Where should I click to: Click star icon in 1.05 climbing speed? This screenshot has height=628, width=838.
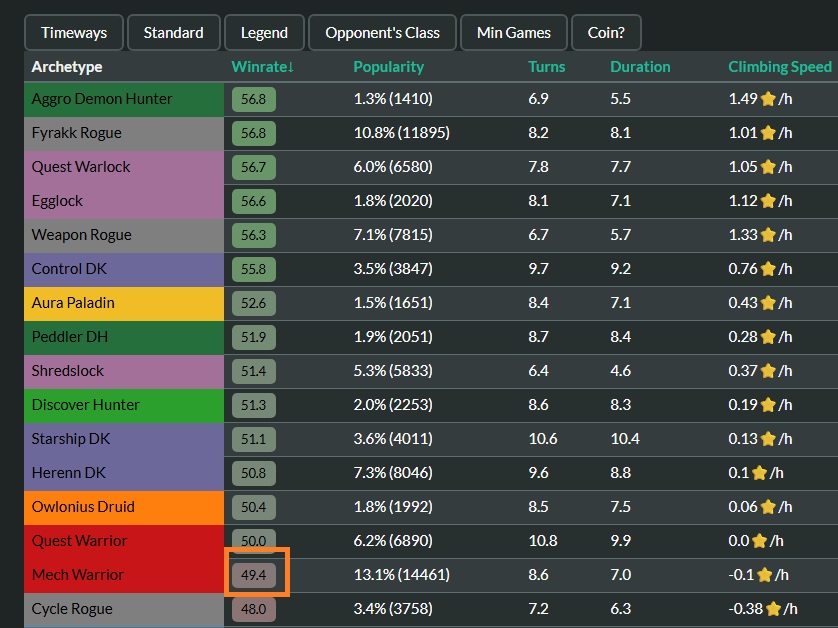pos(768,167)
